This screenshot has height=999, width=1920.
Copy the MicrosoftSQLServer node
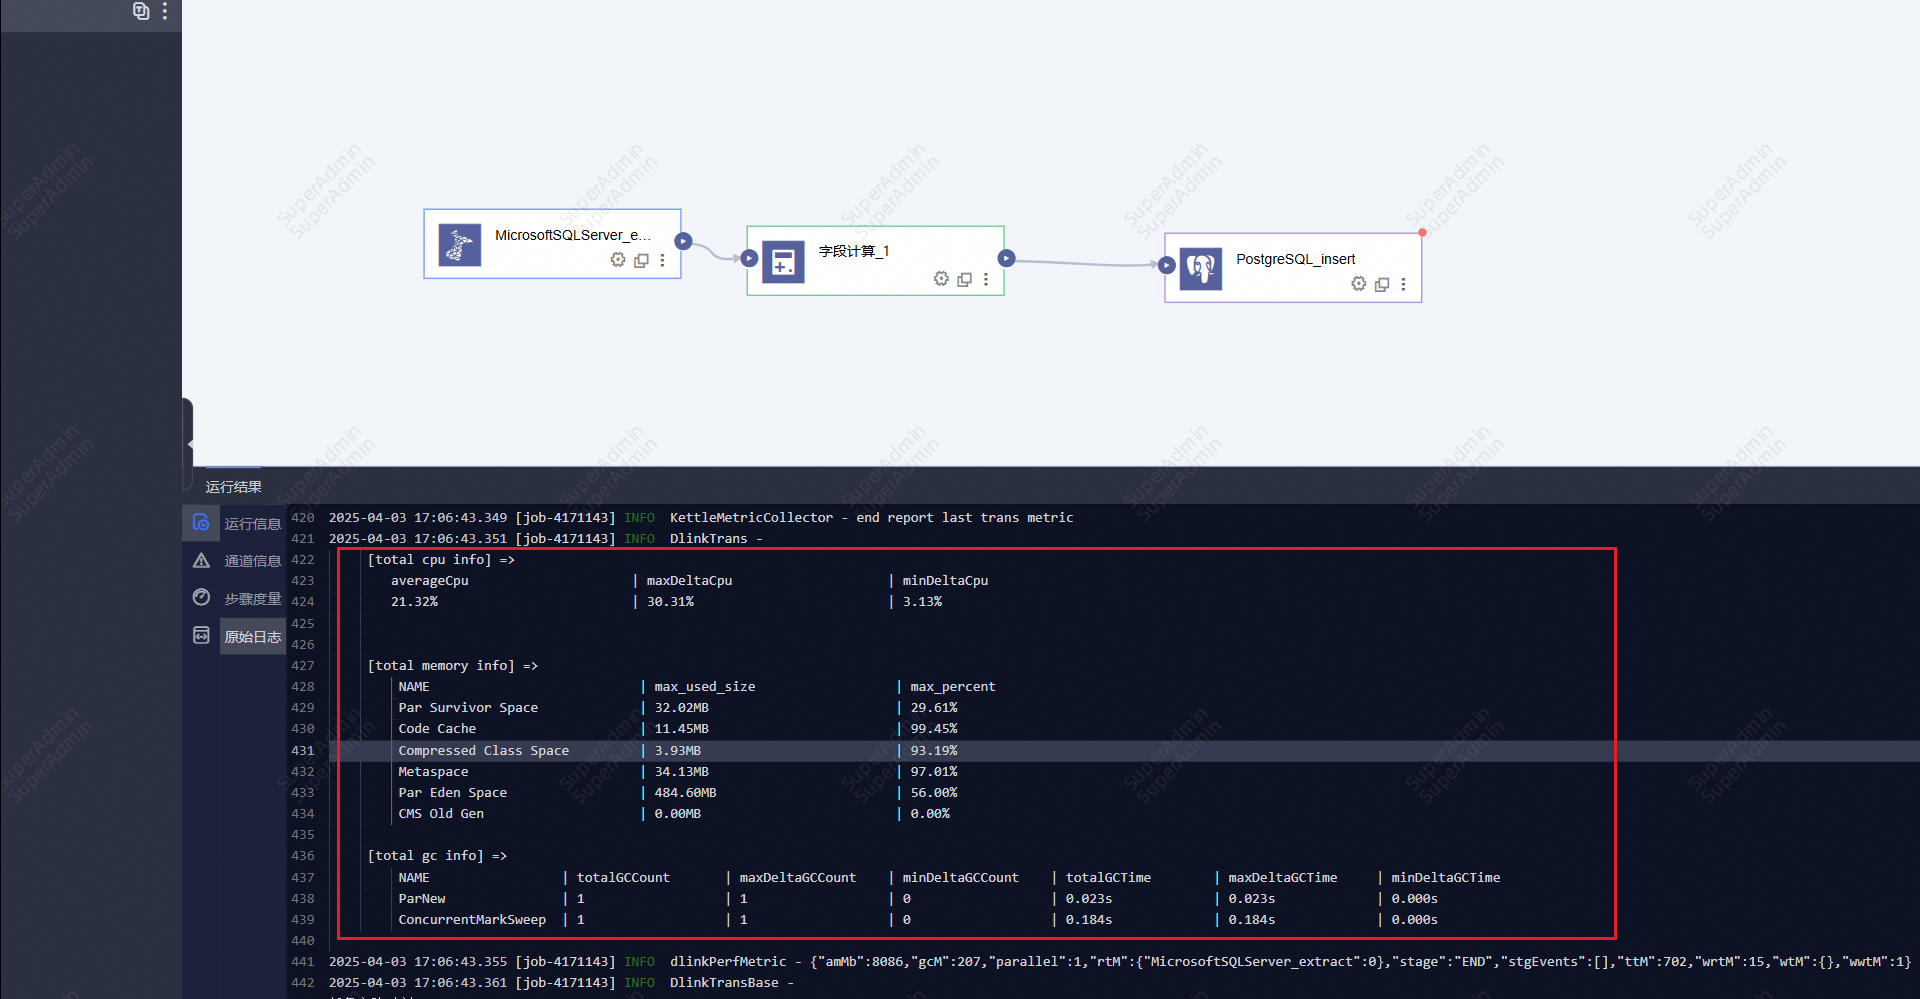tap(641, 260)
